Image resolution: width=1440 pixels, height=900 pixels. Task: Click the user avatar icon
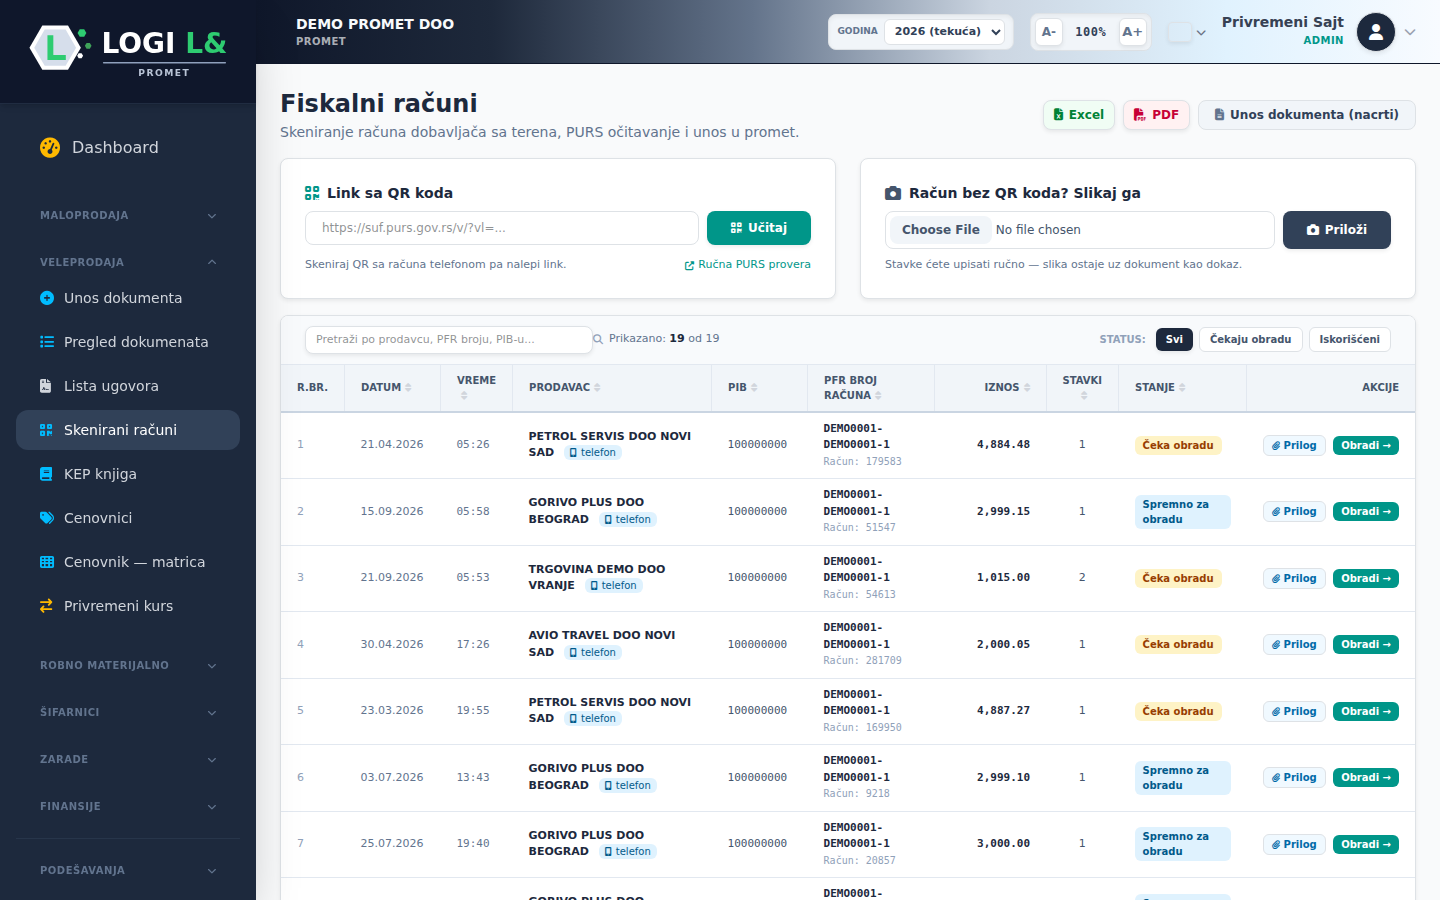1376,32
